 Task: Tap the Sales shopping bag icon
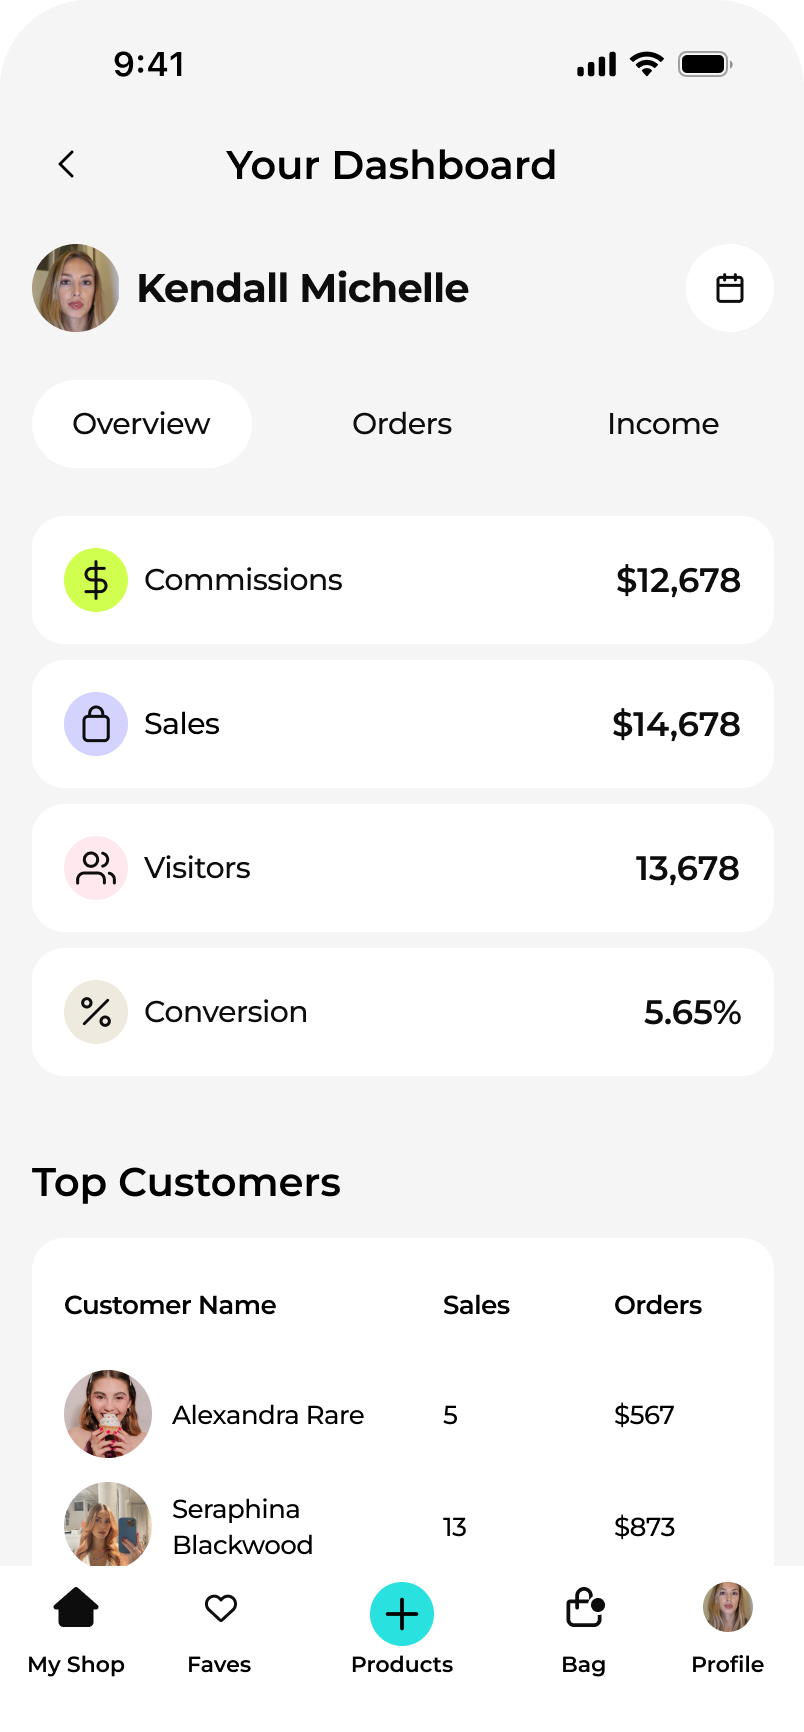click(96, 724)
